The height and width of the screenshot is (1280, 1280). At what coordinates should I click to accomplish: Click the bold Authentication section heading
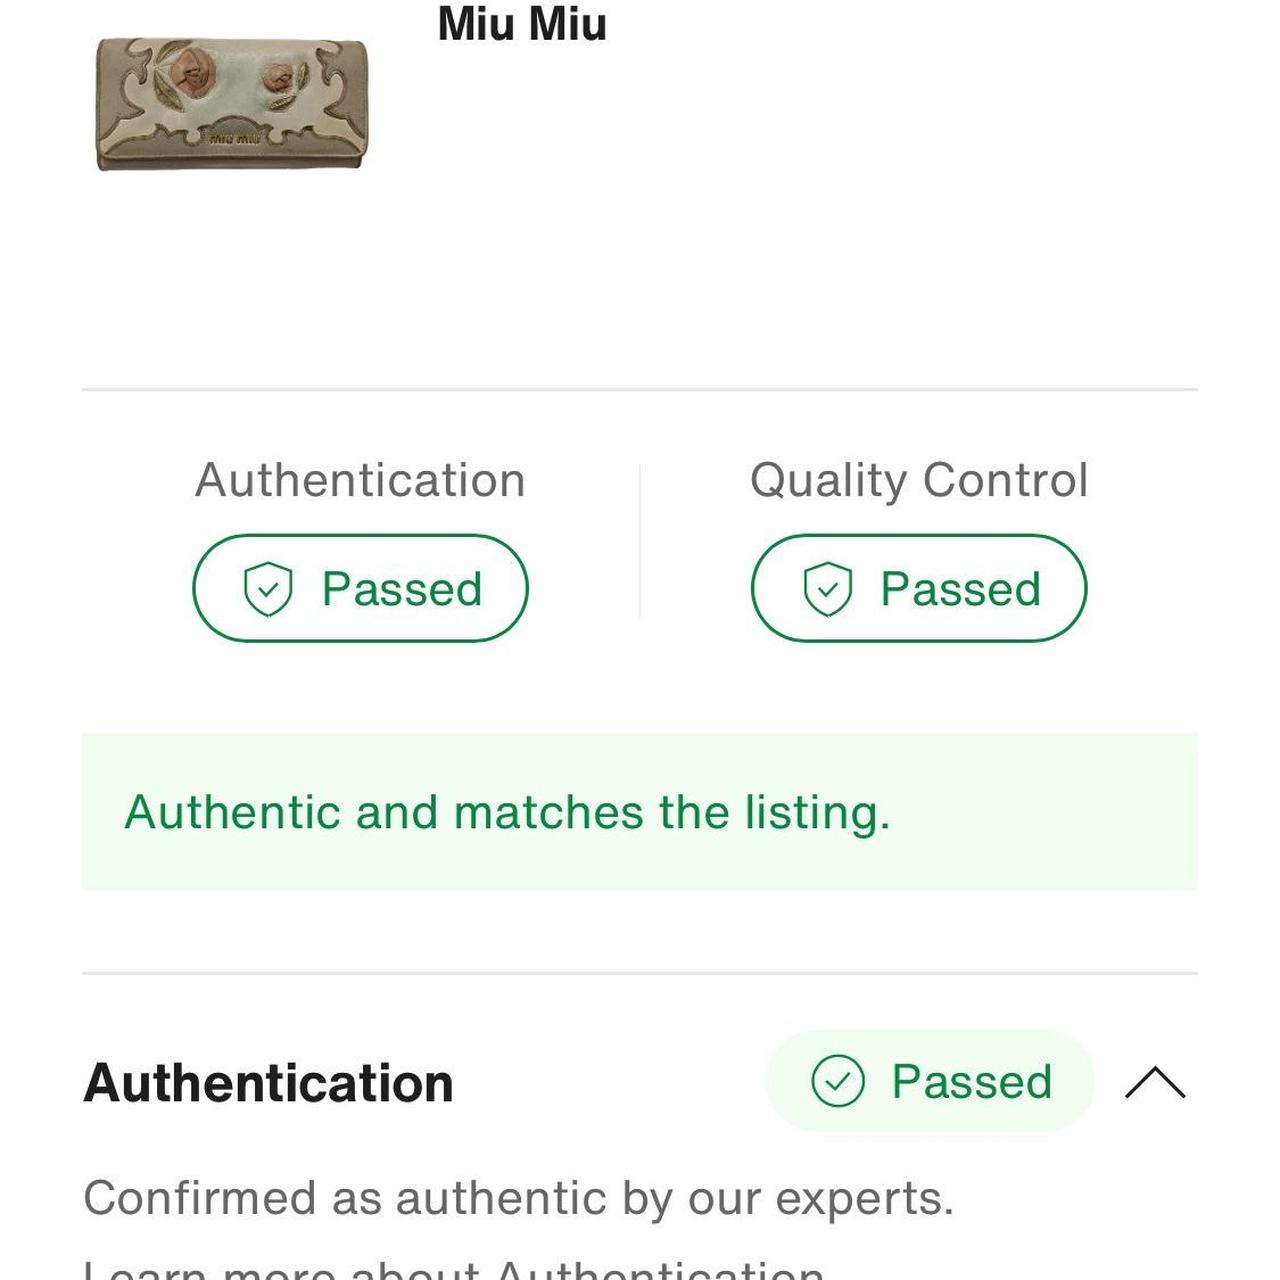click(269, 1083)
